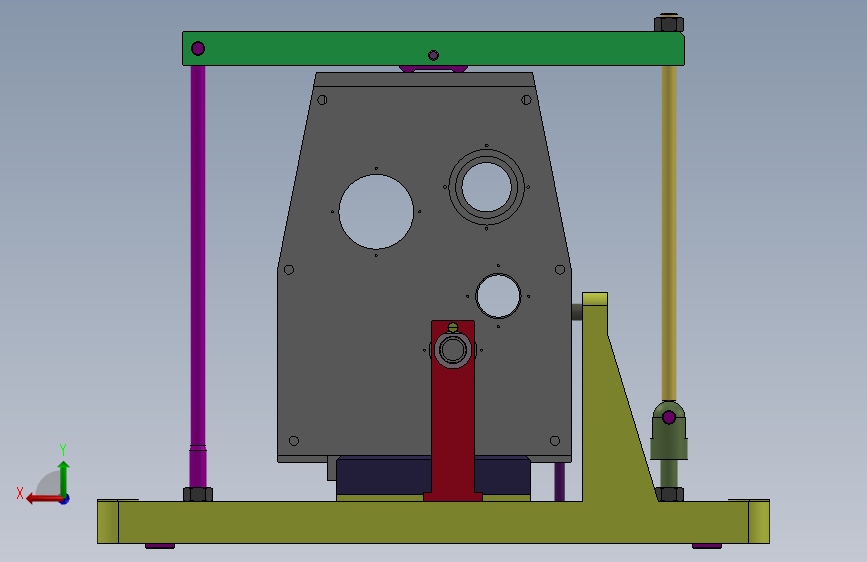
Task: Select the red pedestal bracket
Action: (x=453, y=431)
